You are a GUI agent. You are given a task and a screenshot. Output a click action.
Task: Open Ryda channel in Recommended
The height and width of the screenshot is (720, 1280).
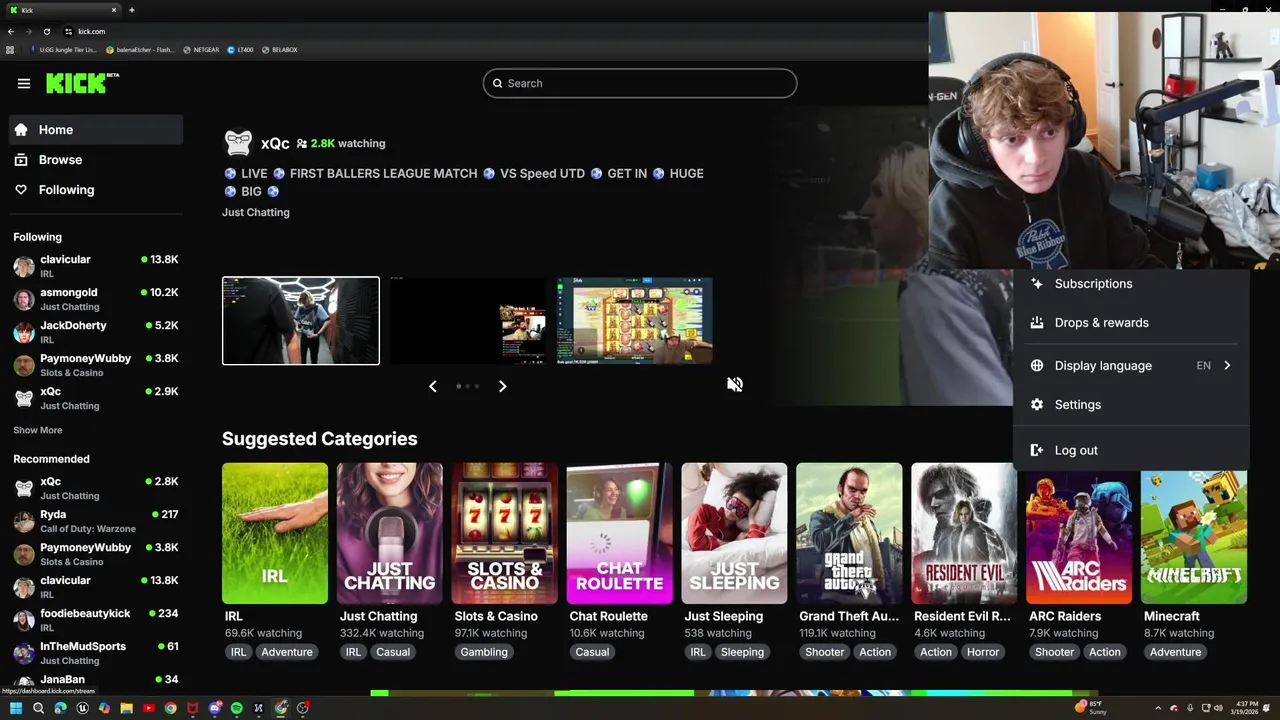click(96, 521)
